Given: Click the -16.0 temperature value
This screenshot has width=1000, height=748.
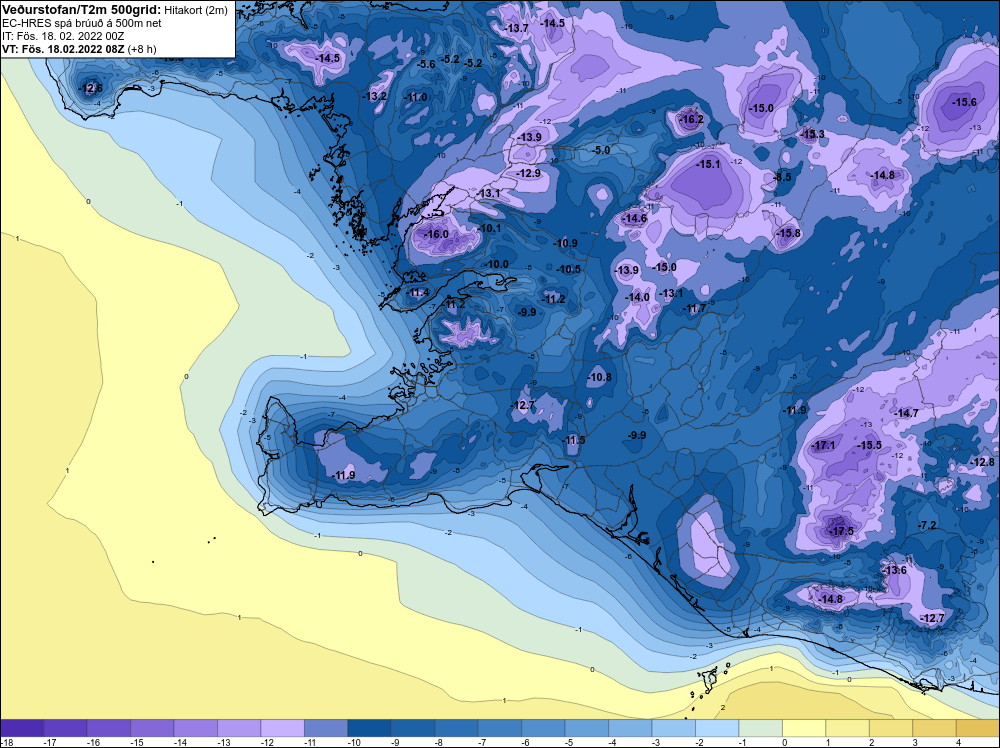Looking at the screenshot, I should pyautogui.click(x=436, y=235).
